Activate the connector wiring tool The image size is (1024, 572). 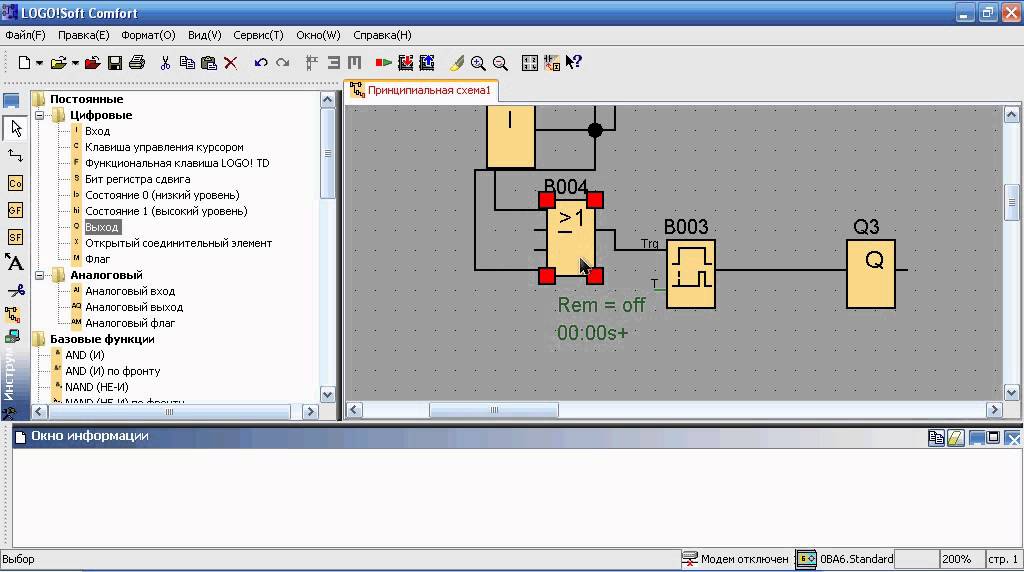pos(16,155)
